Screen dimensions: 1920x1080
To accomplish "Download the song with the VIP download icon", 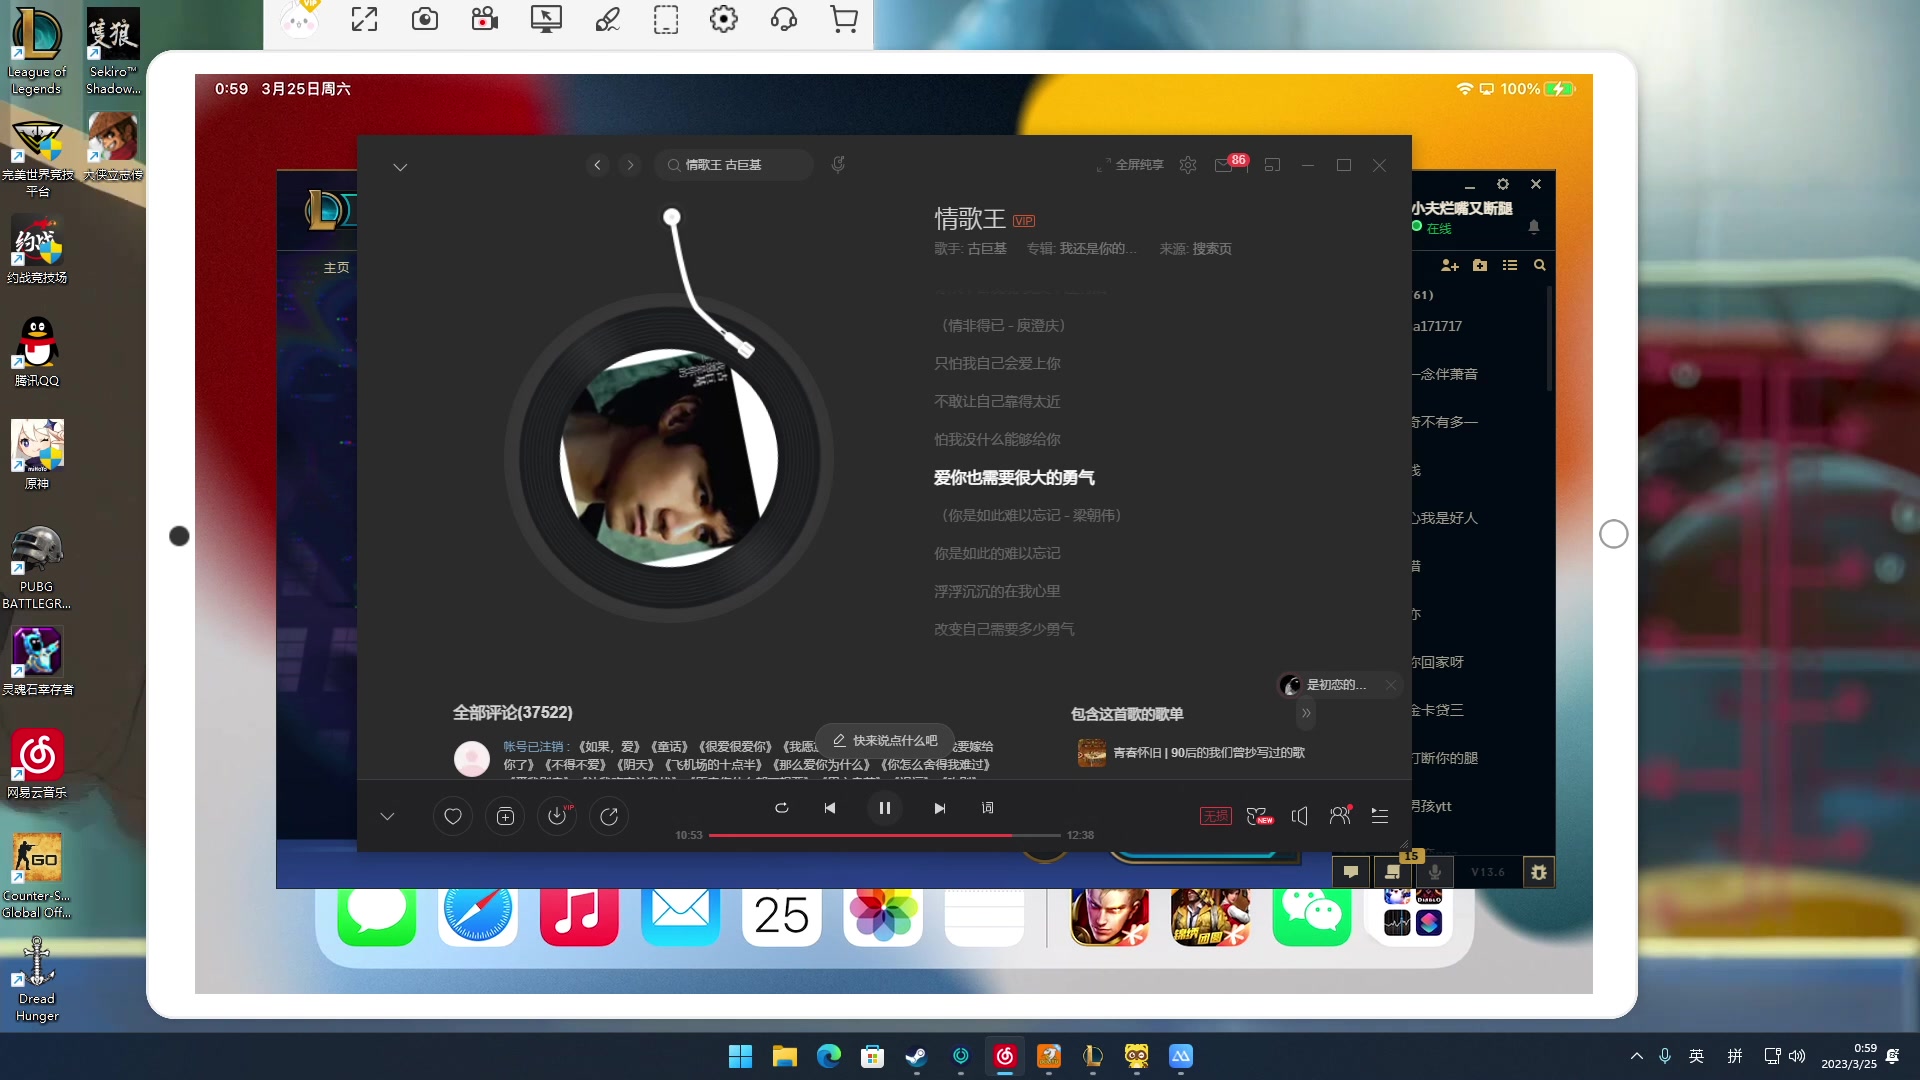I will point(557,816).
